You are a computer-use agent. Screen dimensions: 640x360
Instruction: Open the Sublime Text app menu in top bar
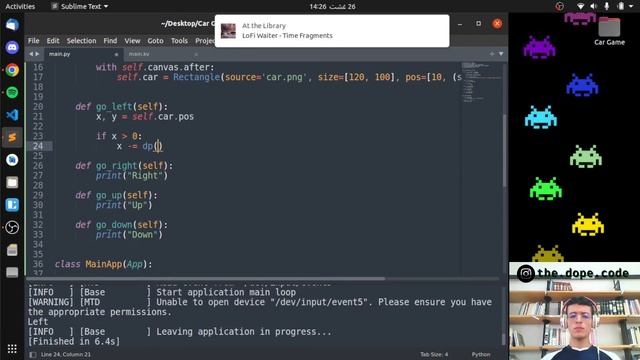click(80, 6)
